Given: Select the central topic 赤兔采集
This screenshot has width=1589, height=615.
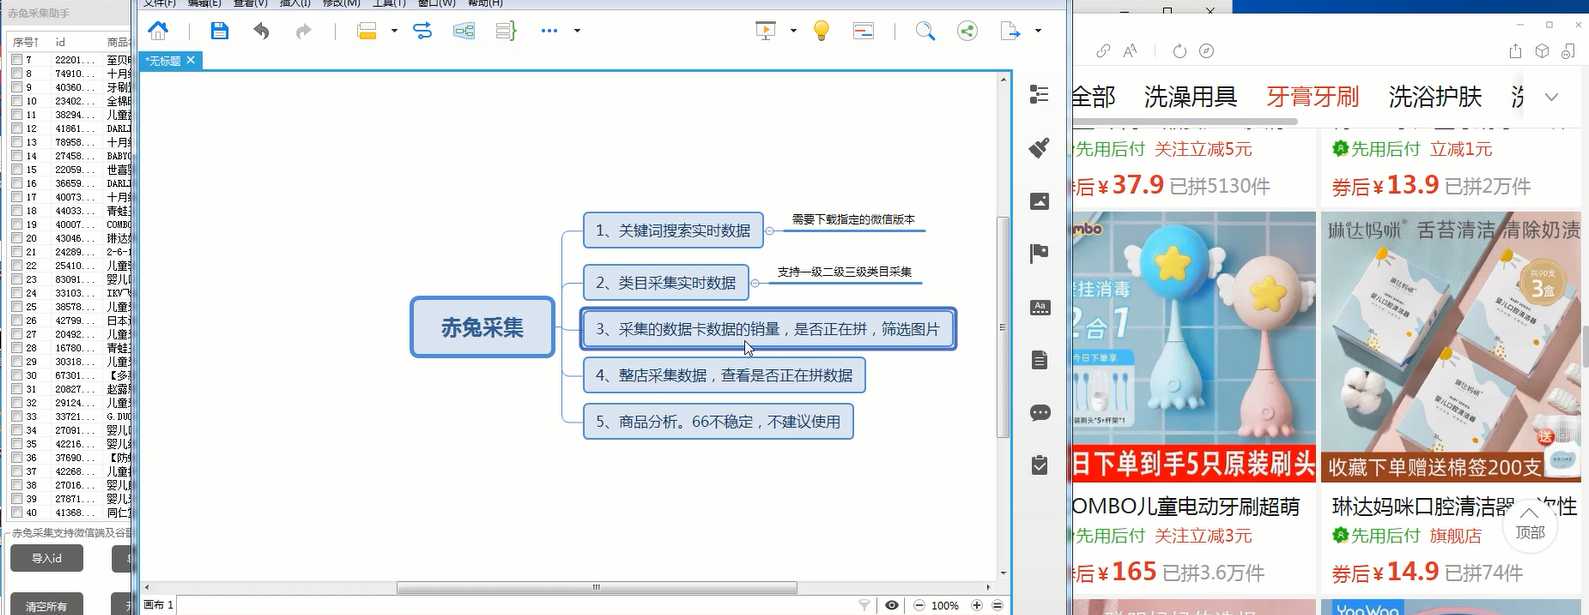Looking at the screenshot, I should [482, 327].
